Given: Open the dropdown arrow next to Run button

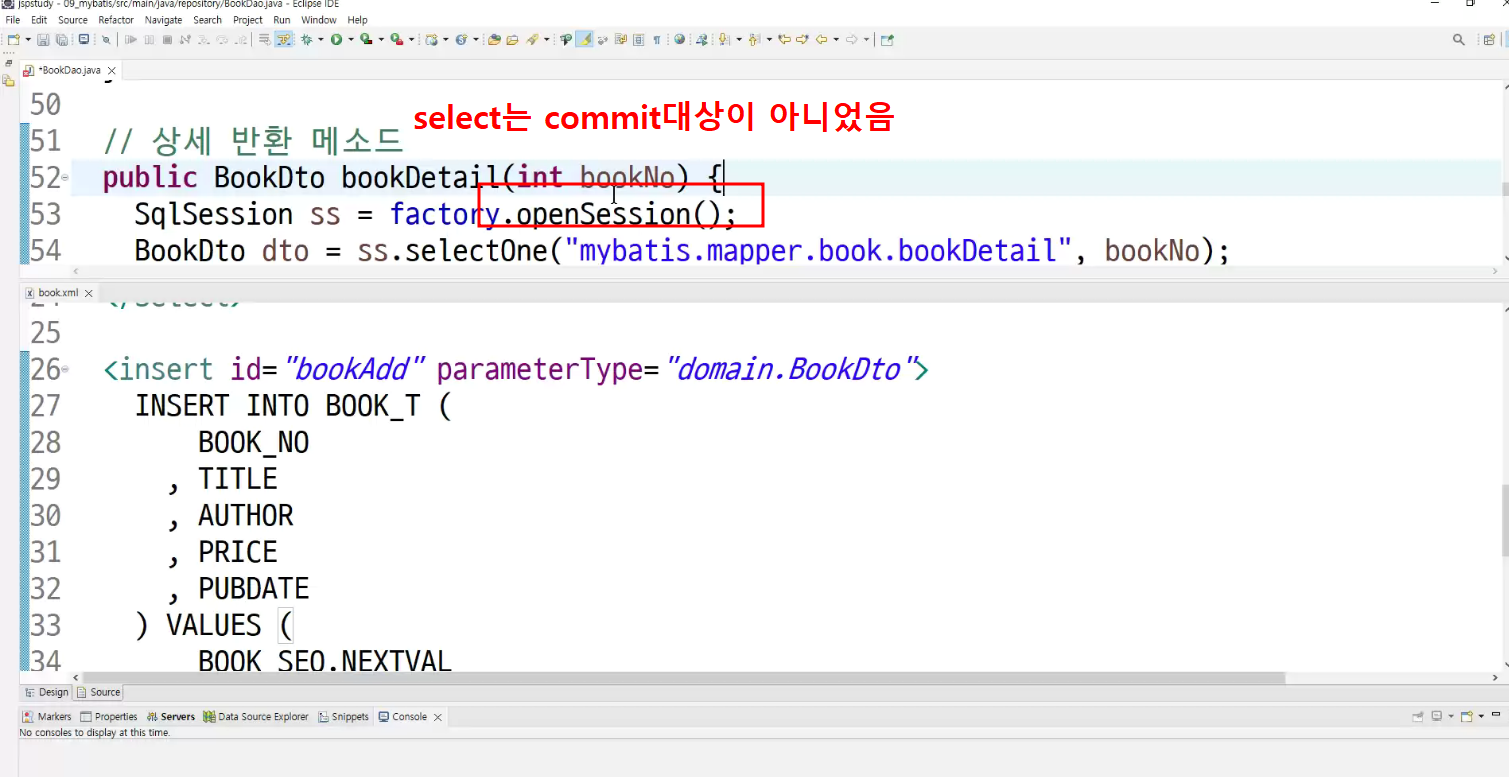Looking at the screenshot, I should click(x=350, y=40).
